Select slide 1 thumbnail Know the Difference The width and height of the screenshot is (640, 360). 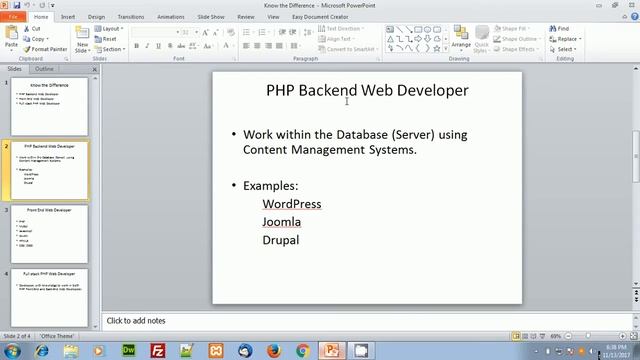49,107
